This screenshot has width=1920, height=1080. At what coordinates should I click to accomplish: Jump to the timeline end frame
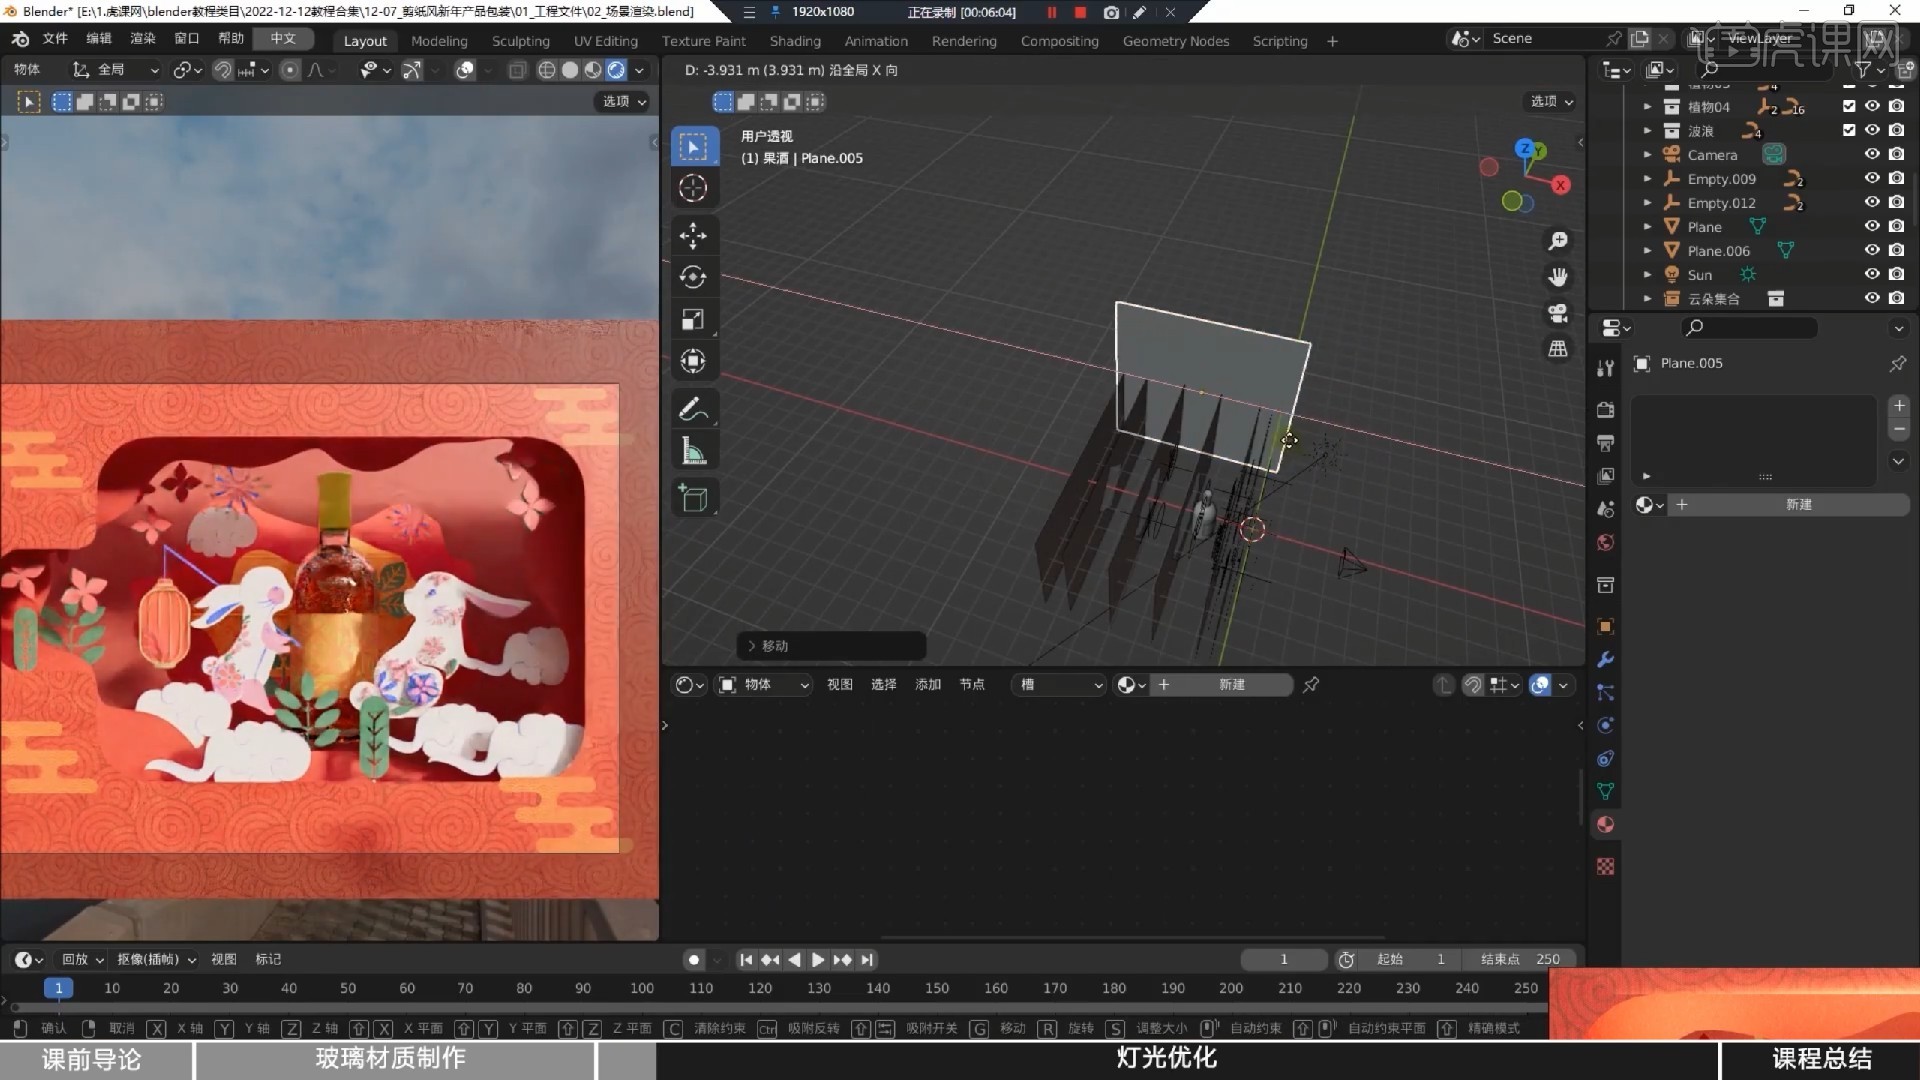point(867,960)
